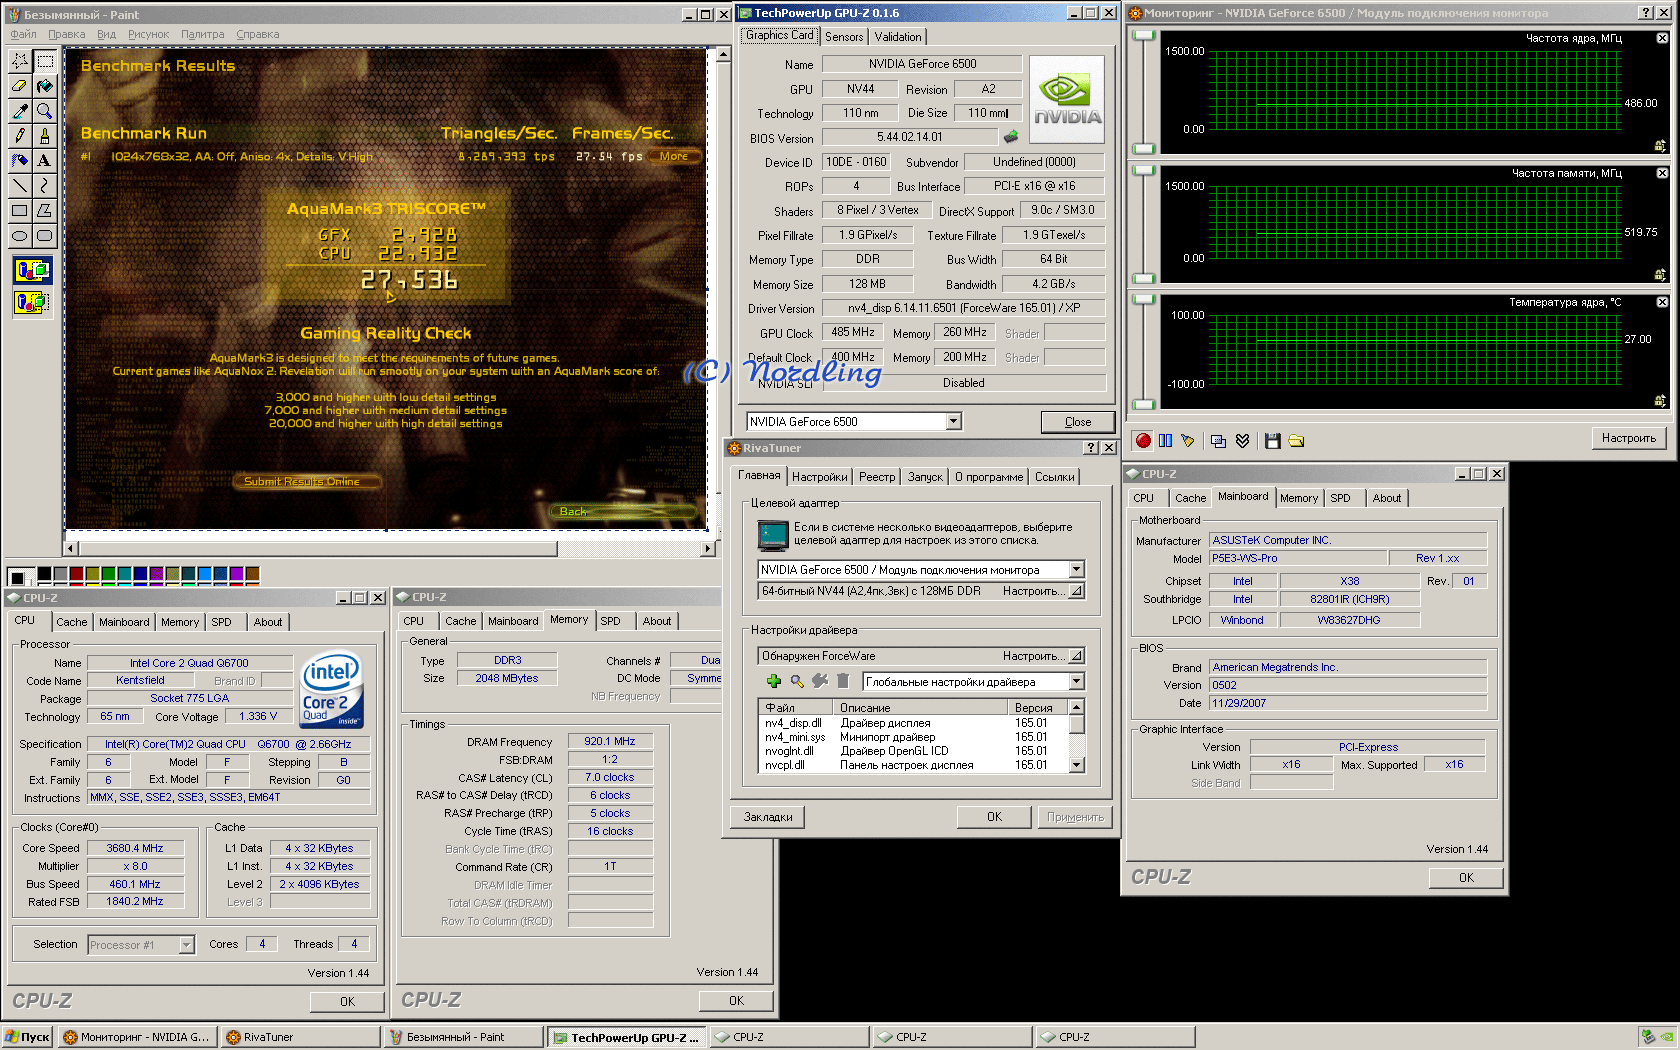Select the Ellipse tool in Paint
The image size is (1680, 1050).
[x=20, y=236]
